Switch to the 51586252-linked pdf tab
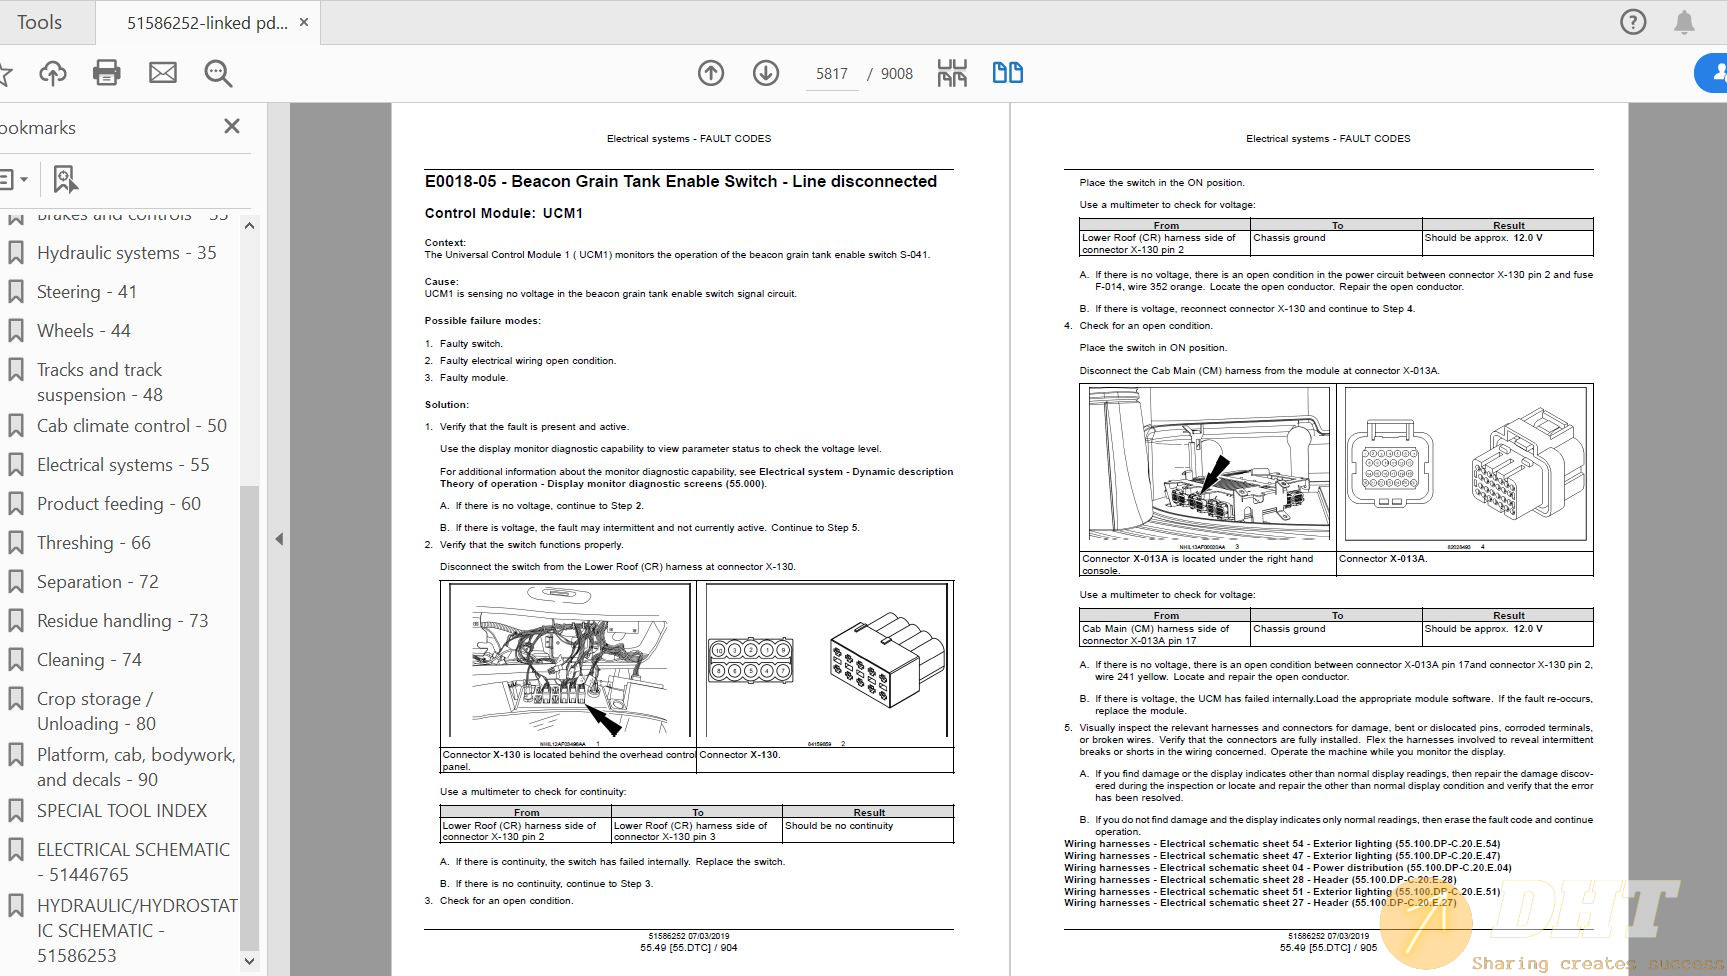Image resolution: width=1727 pixels, height=976 pixels. (x=207, y=22)
